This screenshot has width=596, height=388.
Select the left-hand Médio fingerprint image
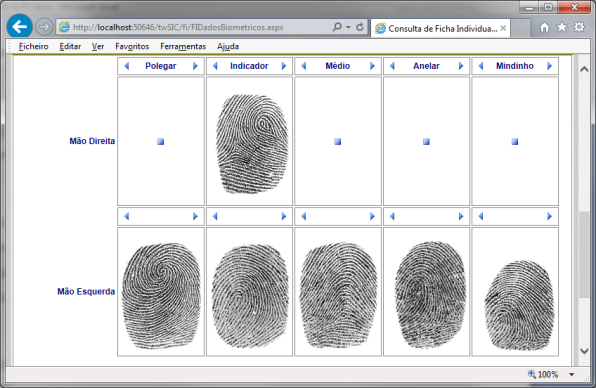coord(338,295)
